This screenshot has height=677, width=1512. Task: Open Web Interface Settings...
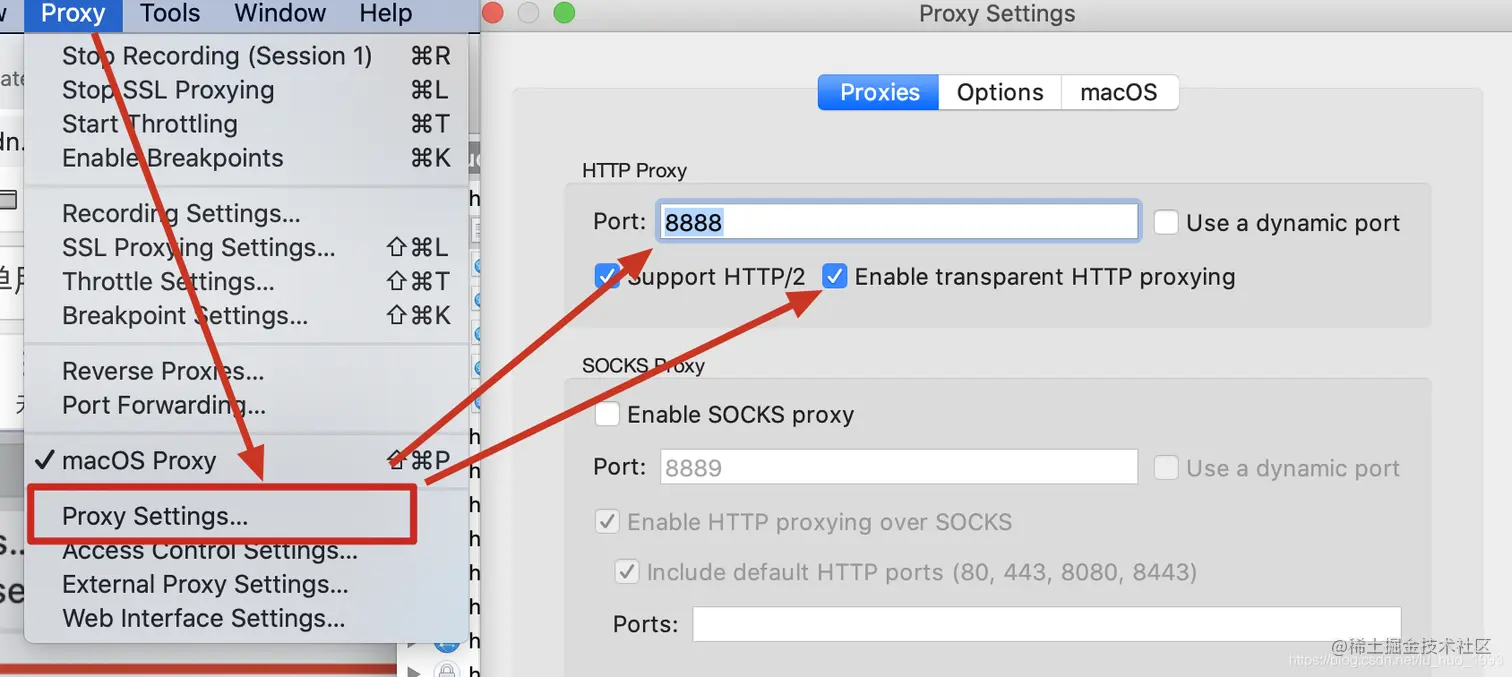(246, 618)
